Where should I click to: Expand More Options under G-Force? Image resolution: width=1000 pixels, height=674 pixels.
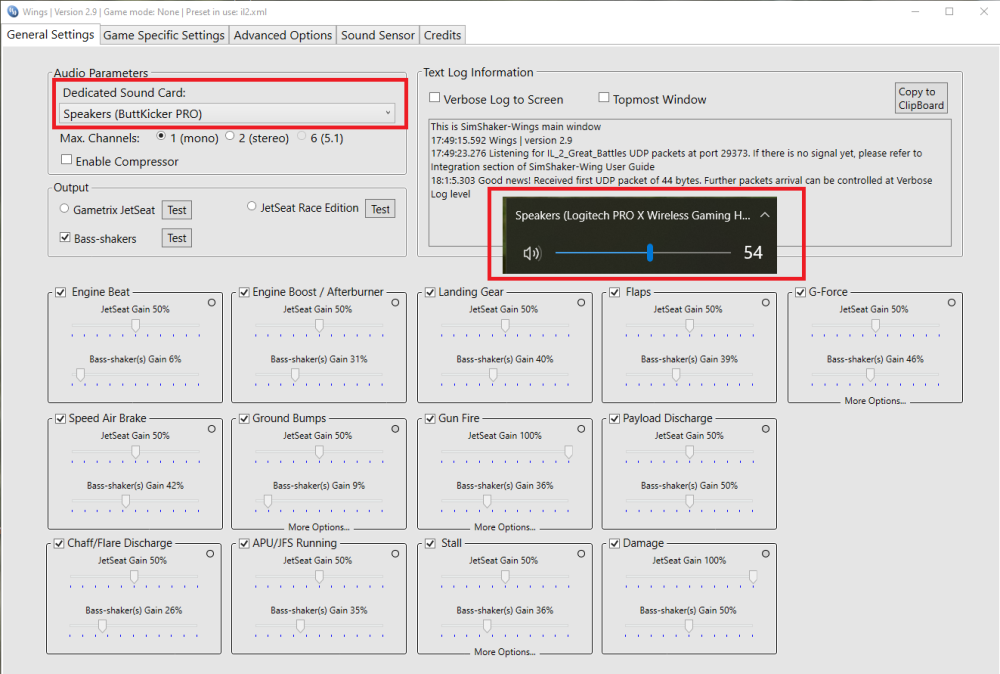tap(875, 401)
